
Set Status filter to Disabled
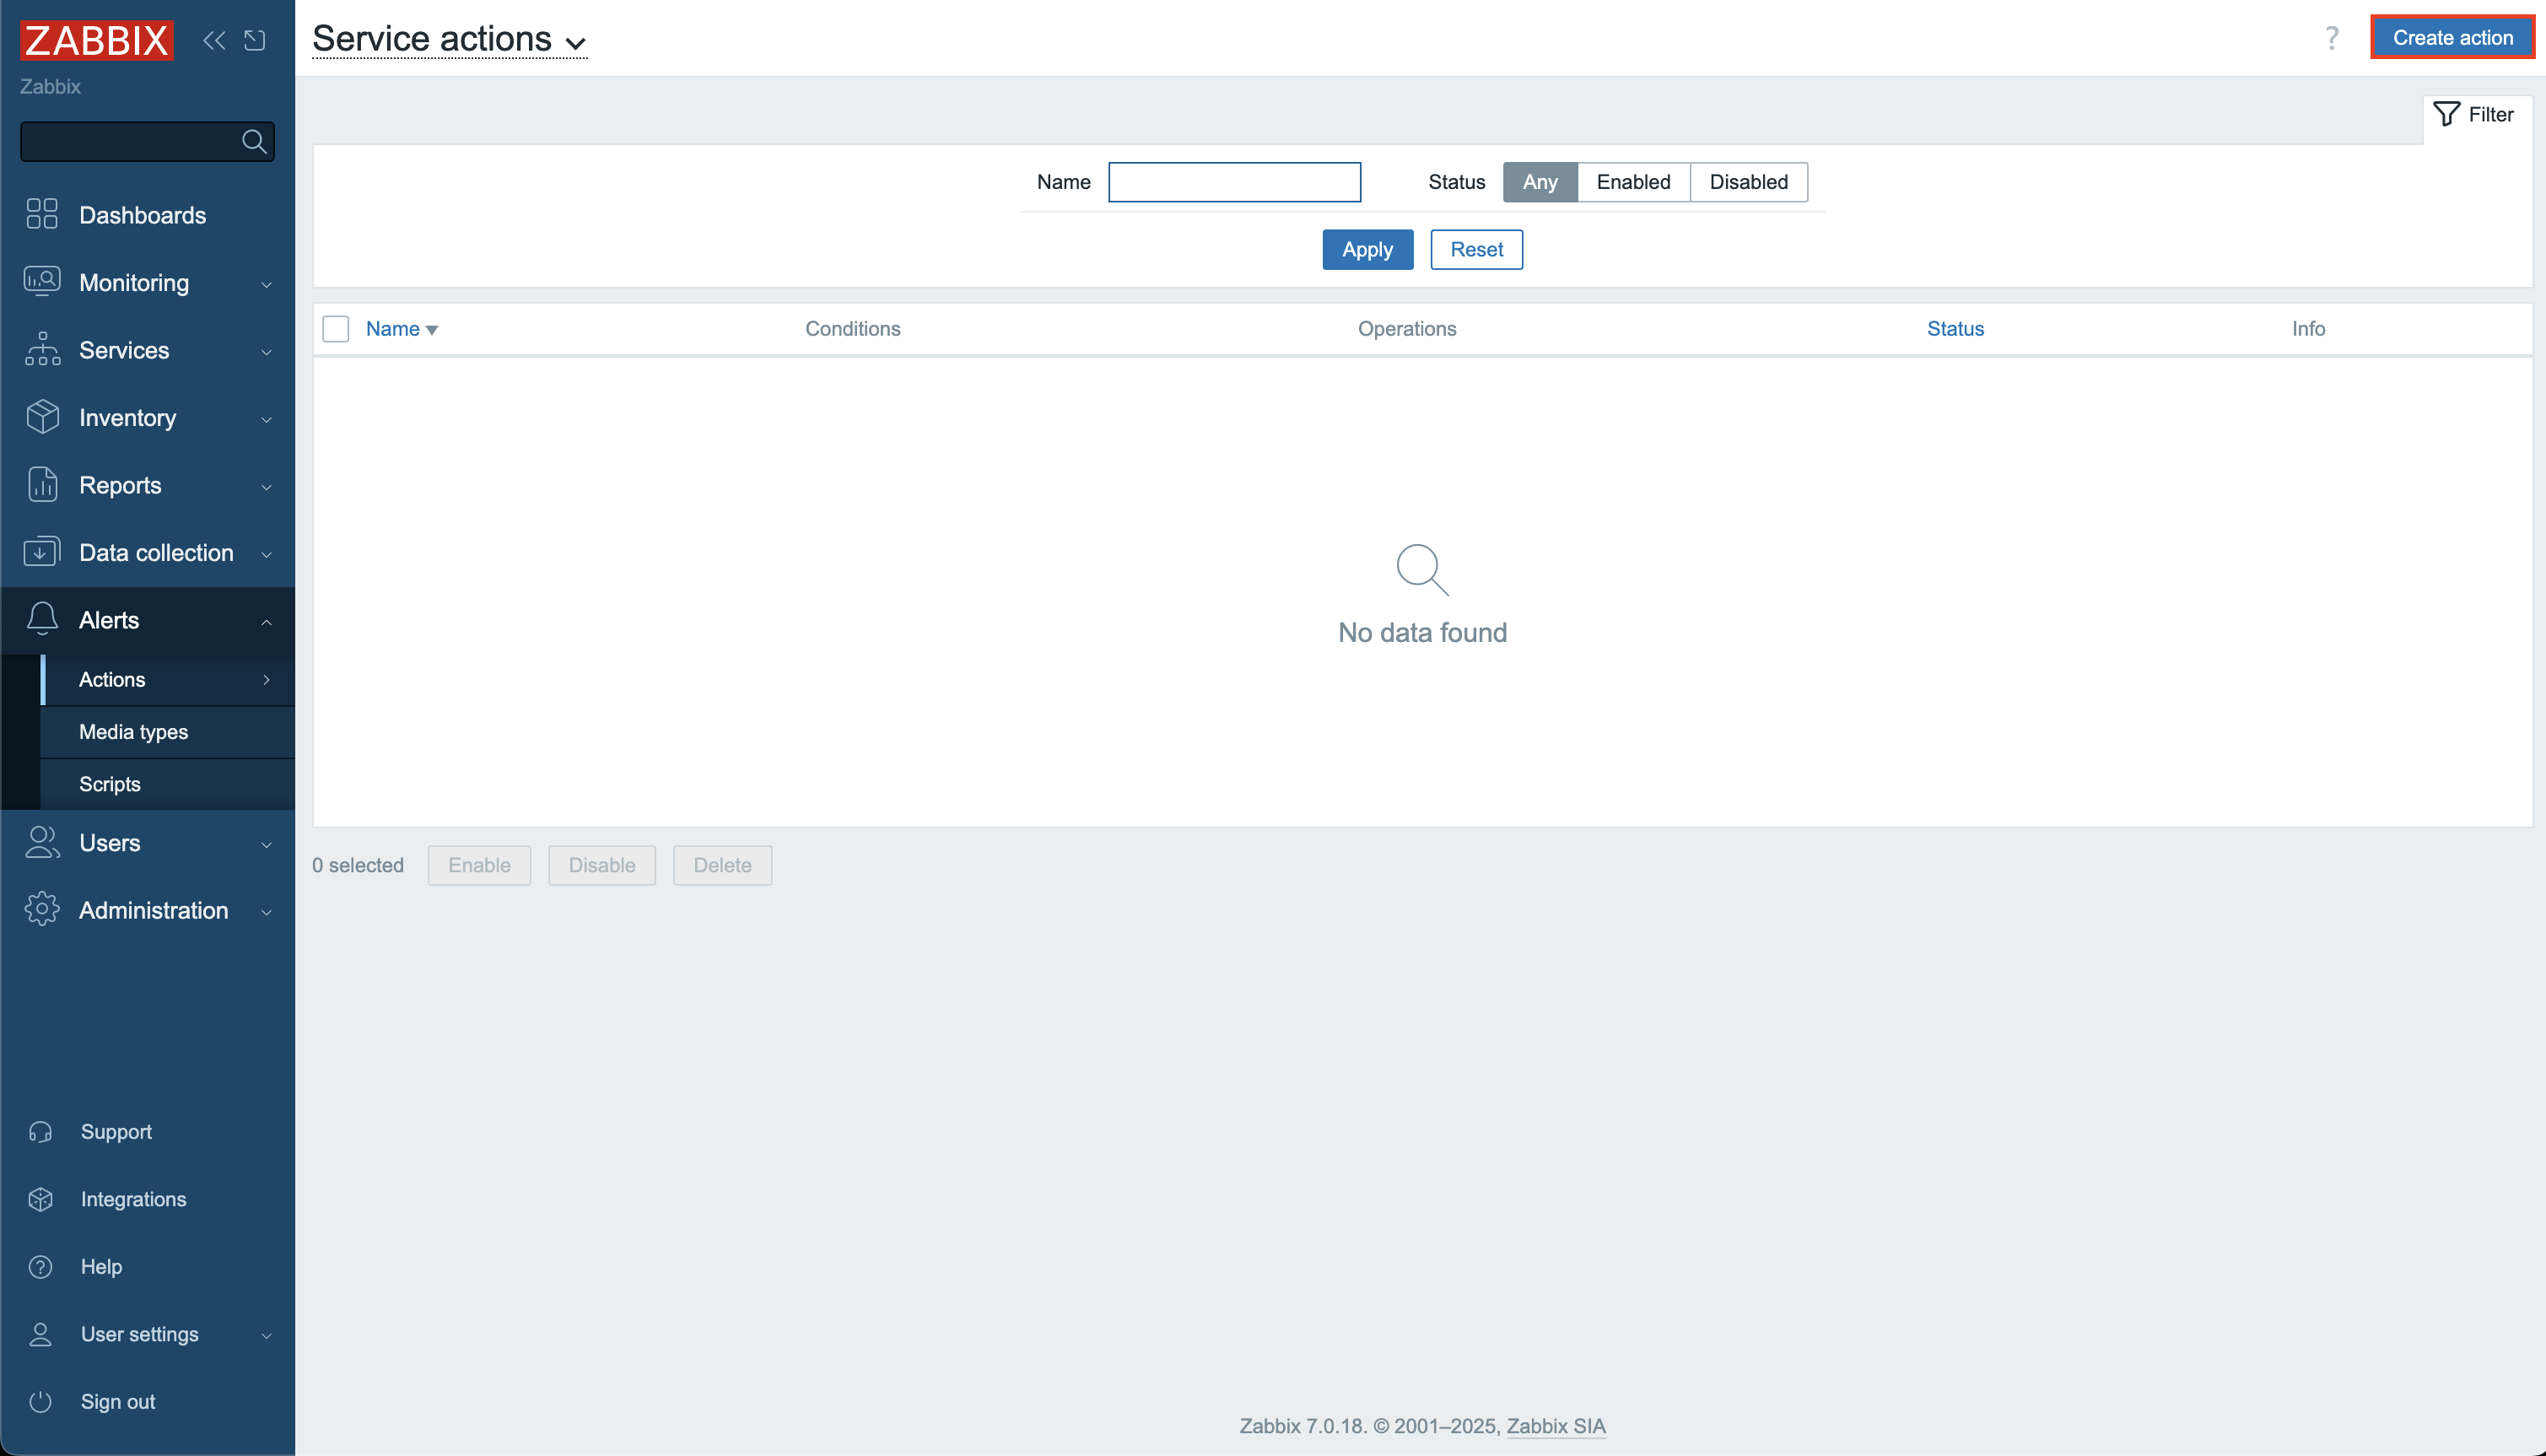click(x=1747, y=182)
